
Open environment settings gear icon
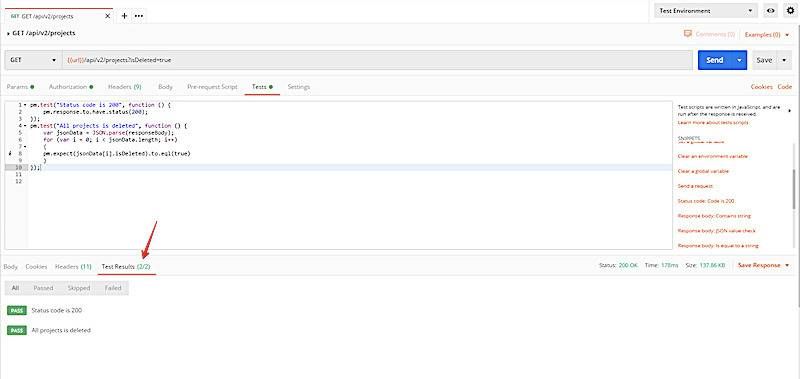pos(790,11)
